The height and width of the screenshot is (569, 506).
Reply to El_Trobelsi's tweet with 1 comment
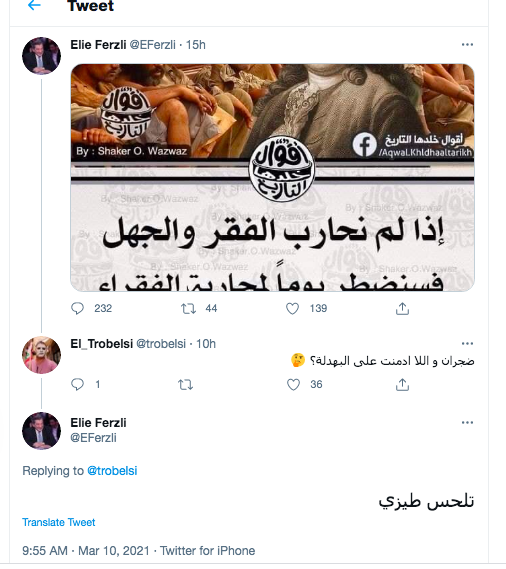pos(77,384)
